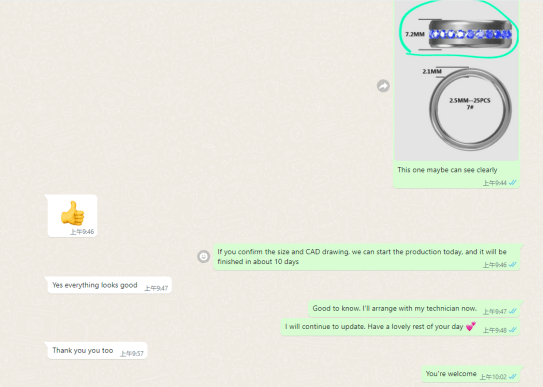Click the read receipt ticks on 'You're welcome'

pyautogui.click(x=513, y=377)
